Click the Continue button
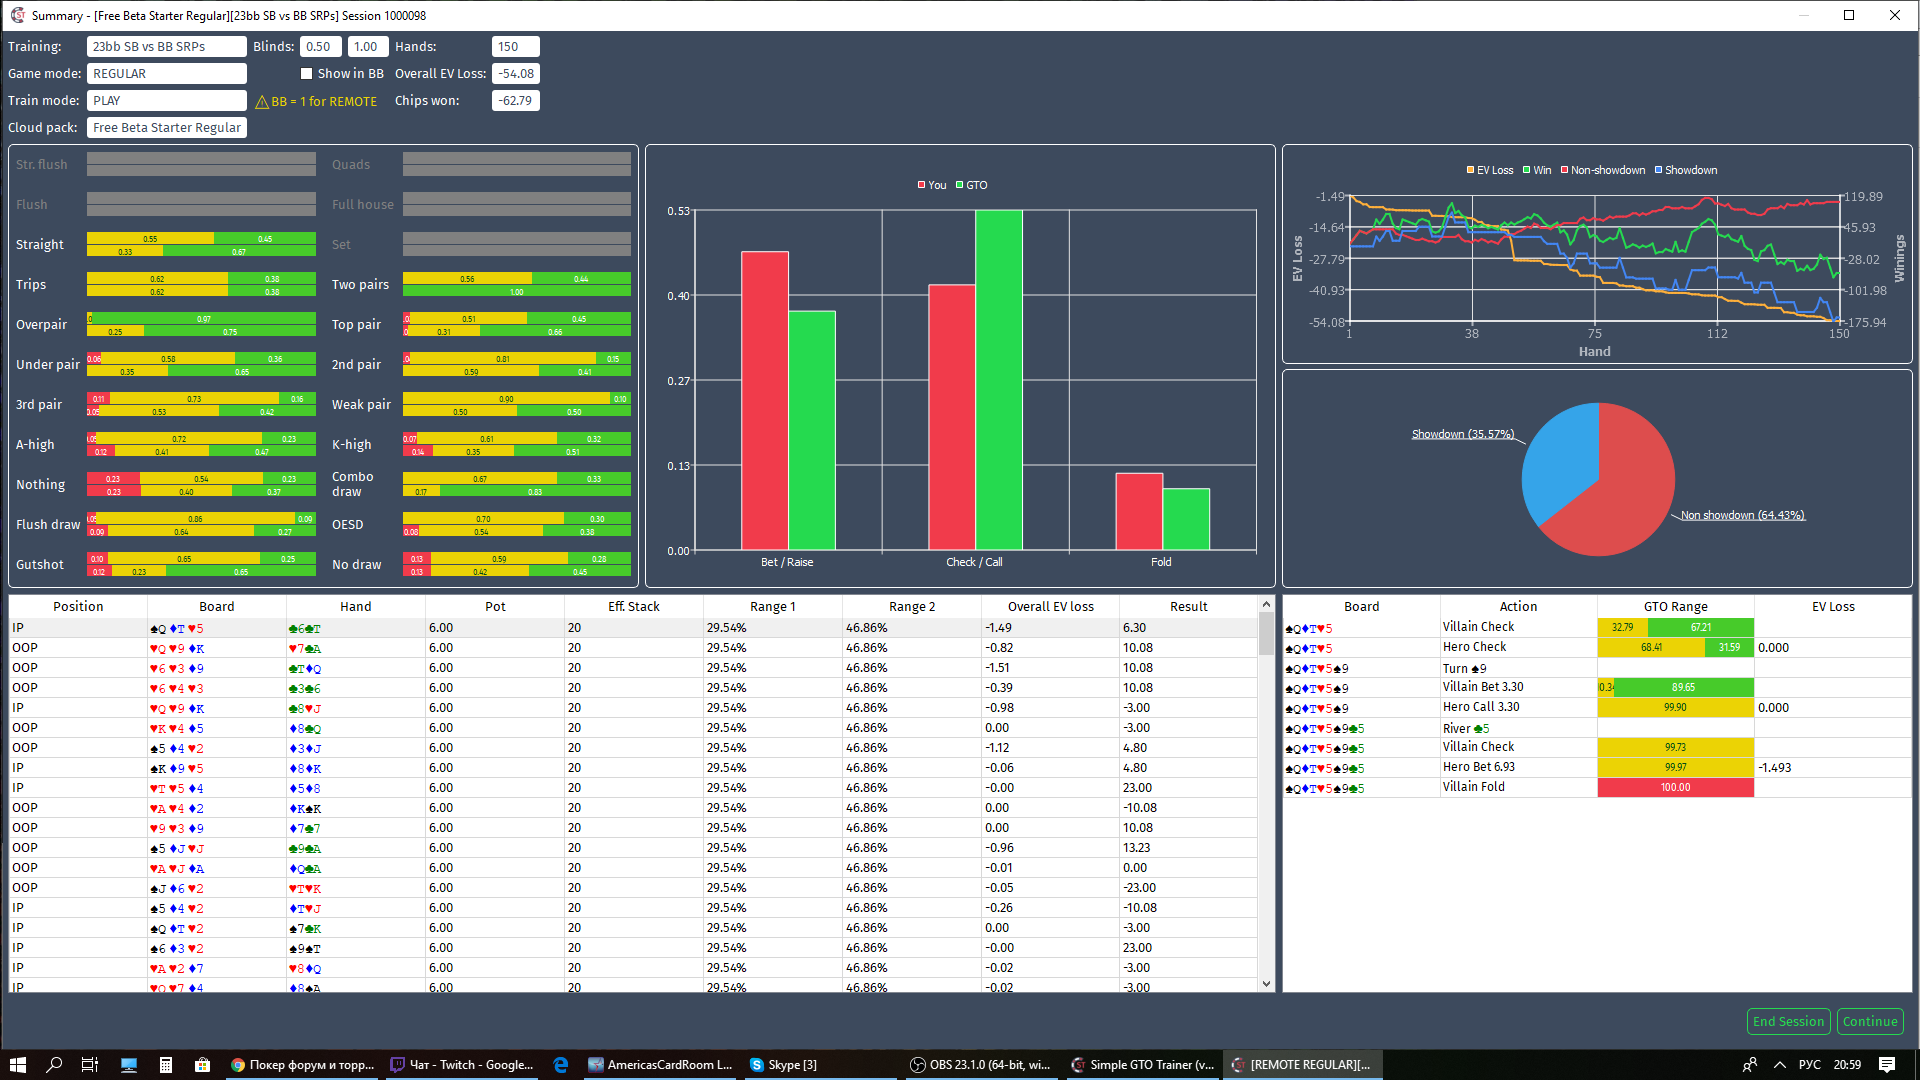Viewport: 1920px width, 1080px height. (1869, 1021)
